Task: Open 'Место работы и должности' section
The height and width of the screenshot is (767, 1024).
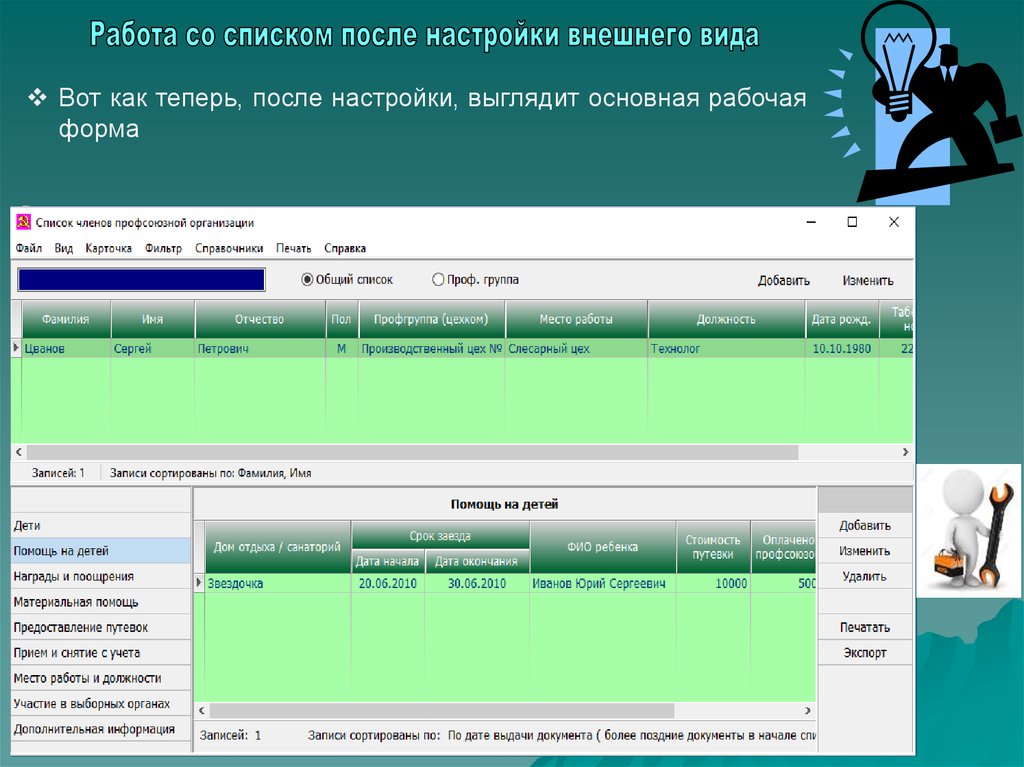Action: pos(87,678)
